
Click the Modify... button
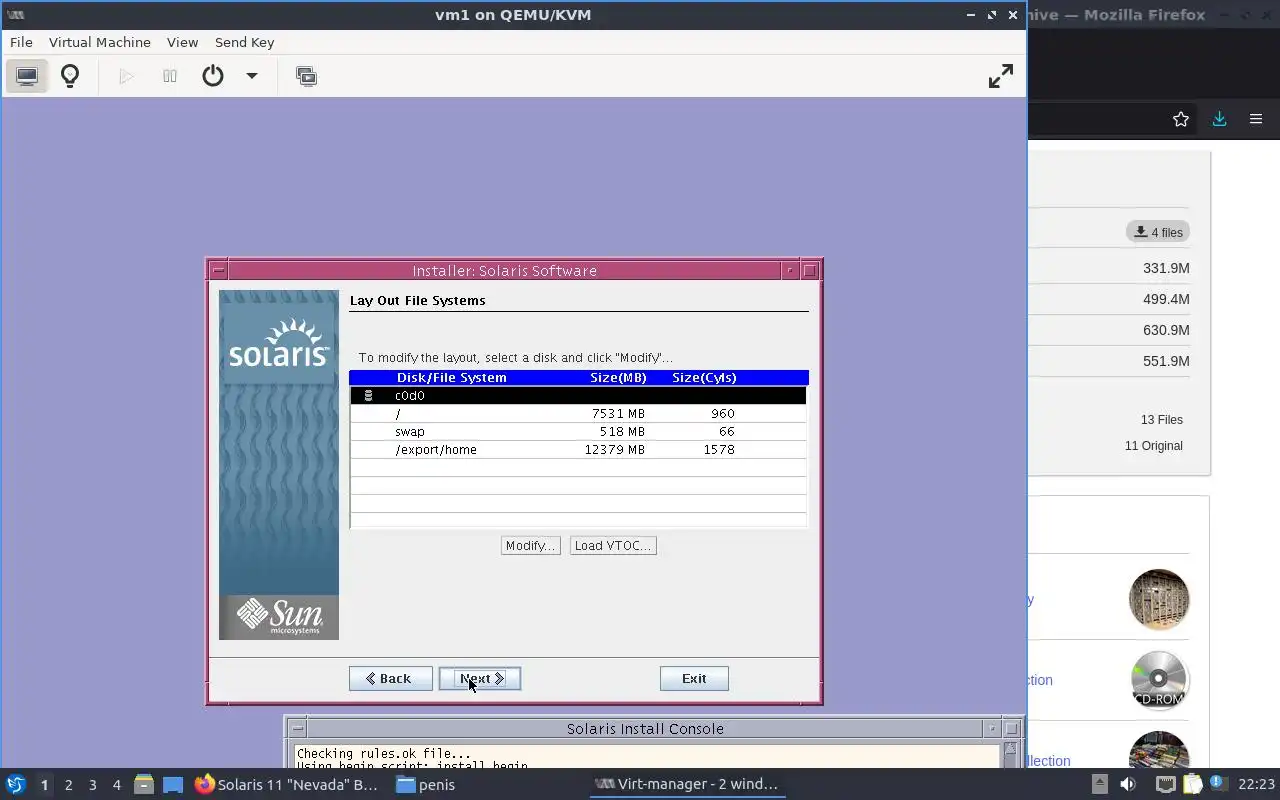click(x=530, y=545)
